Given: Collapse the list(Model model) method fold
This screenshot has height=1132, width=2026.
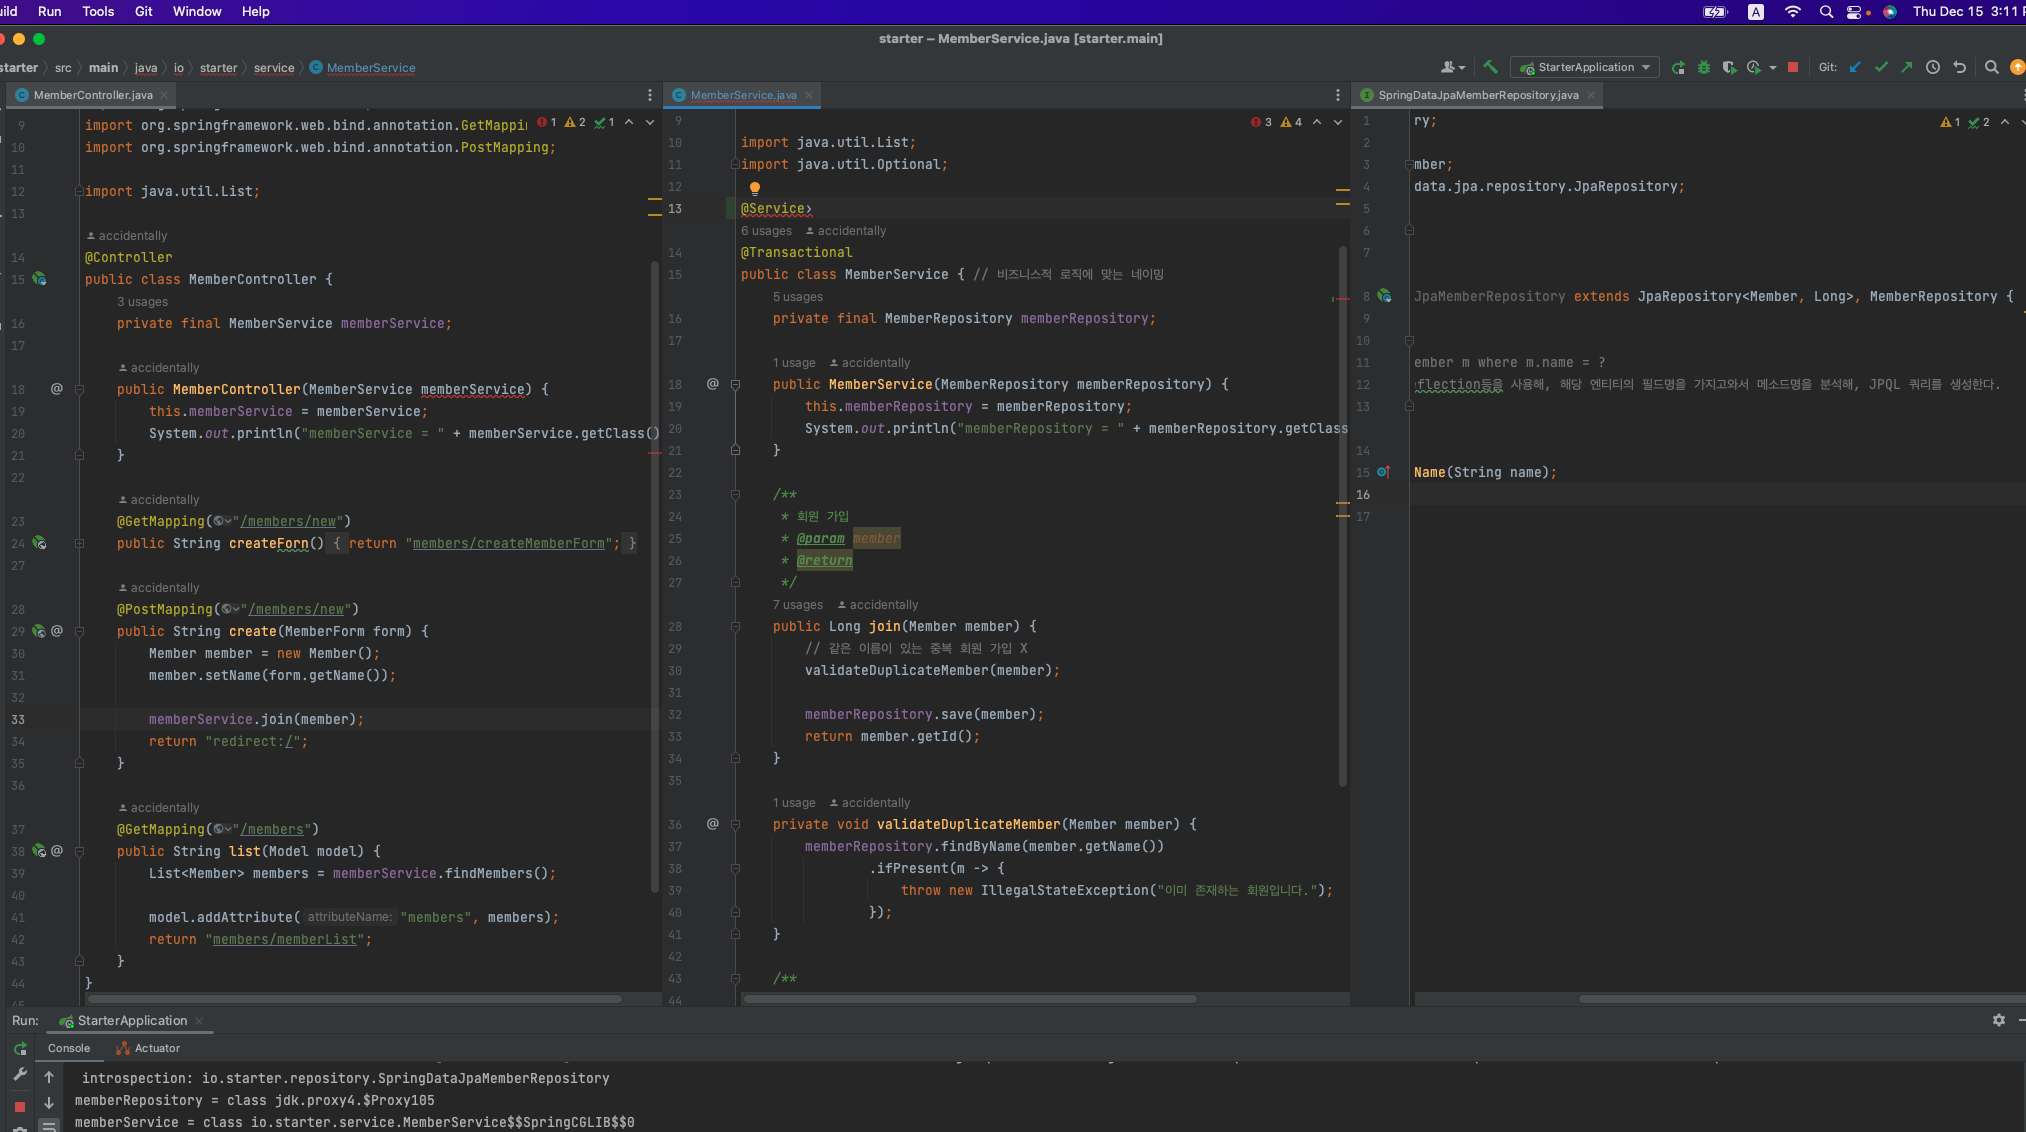Looking at the screenshot, I should pyautogui.click(x=79, y=851).
